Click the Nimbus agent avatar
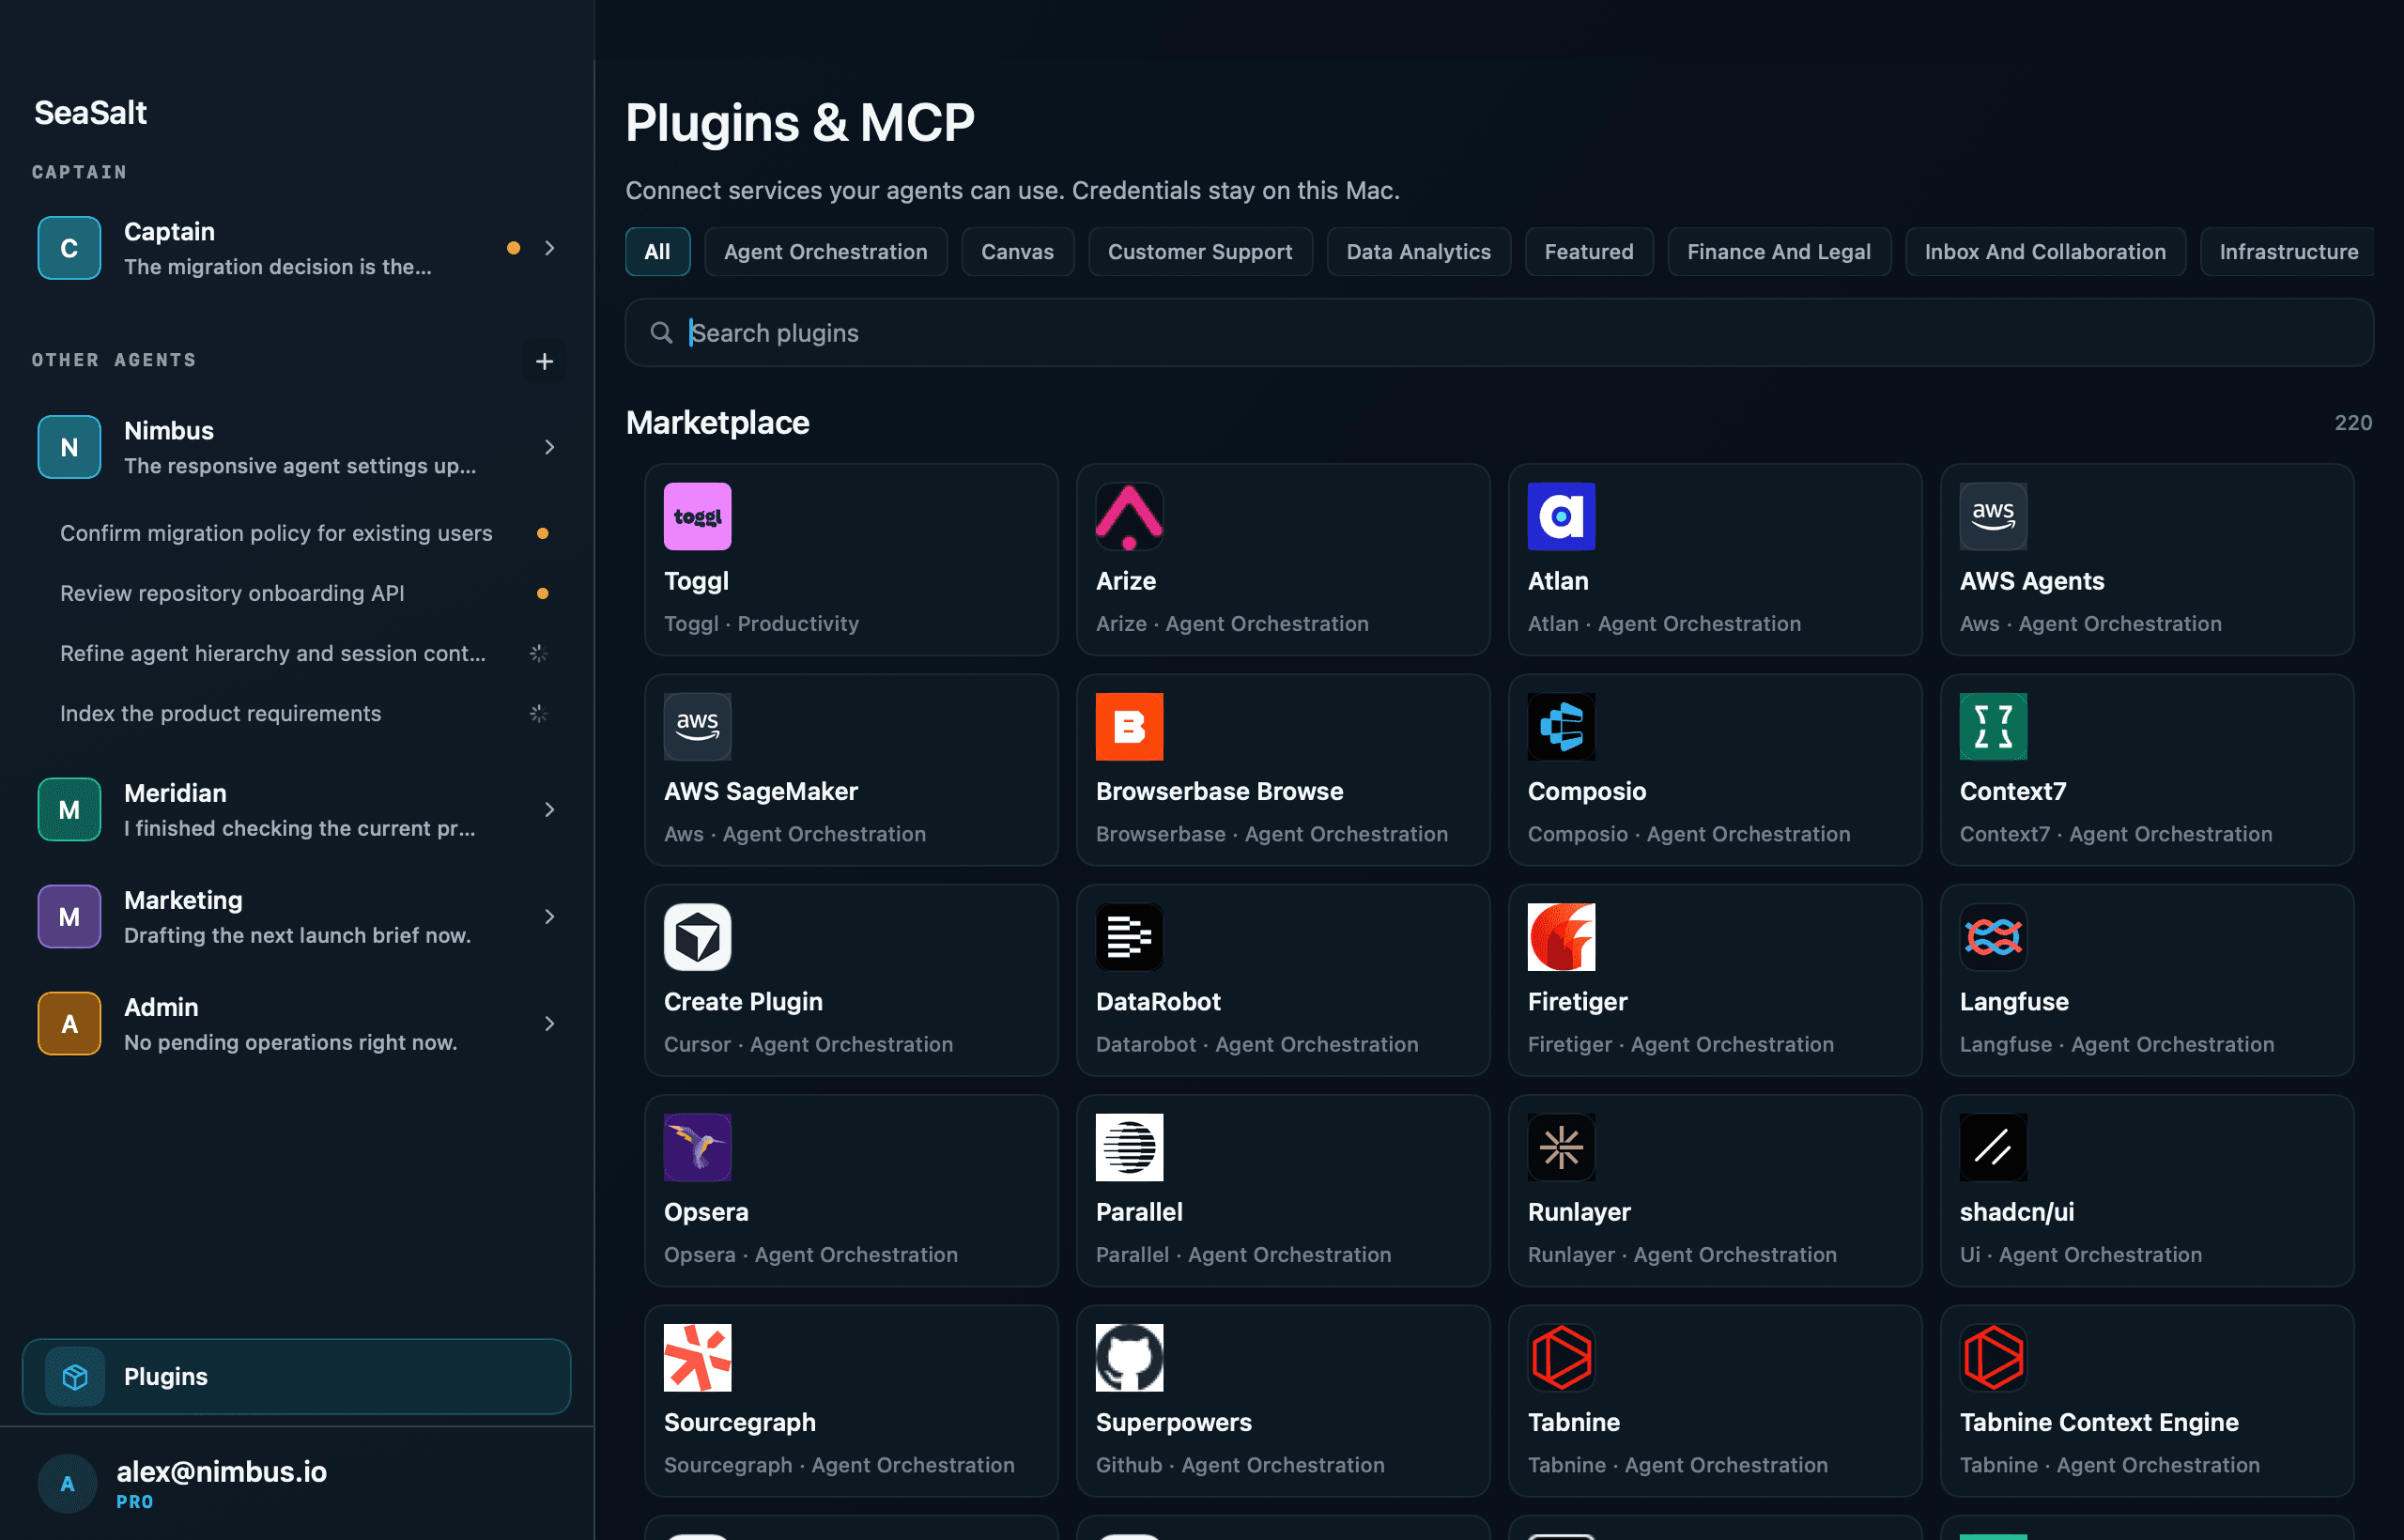This screenshot has width=2404, height=1540. [69, 447]
